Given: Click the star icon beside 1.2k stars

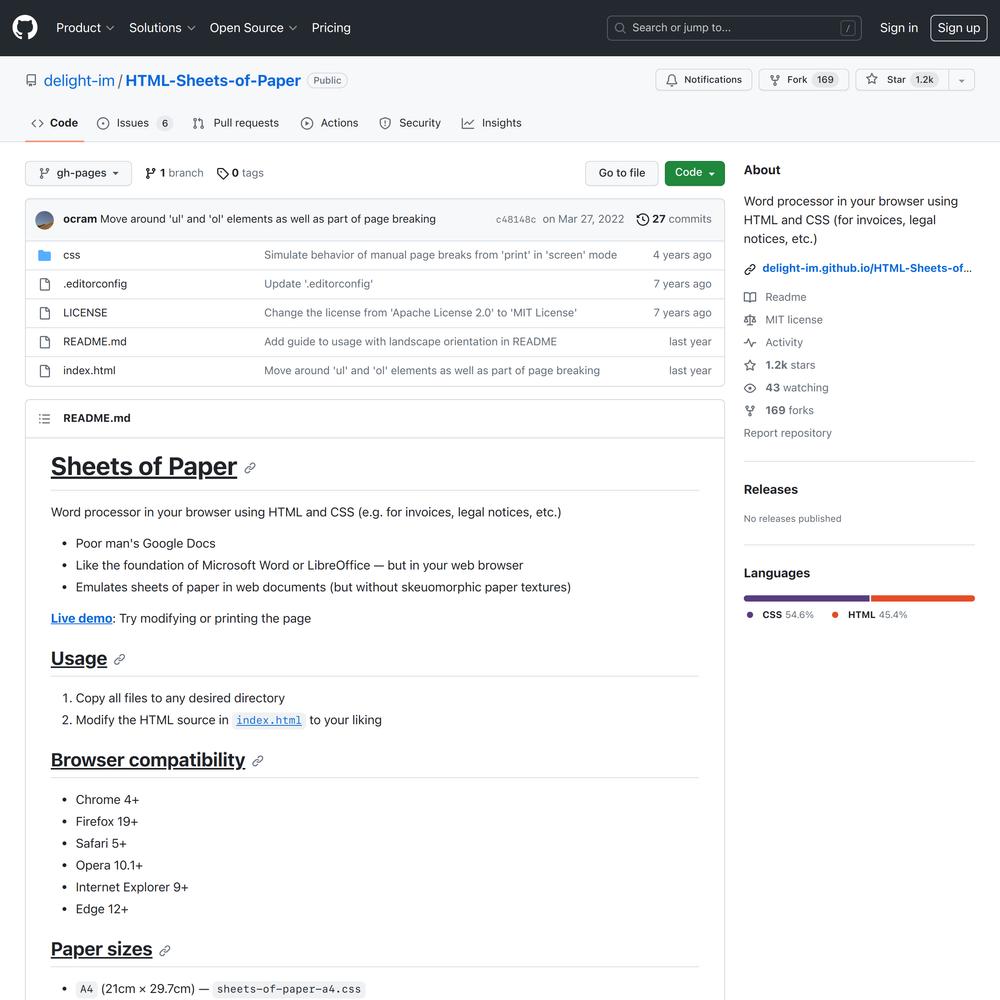Looking at the screenshot, I should coord(750,365).
